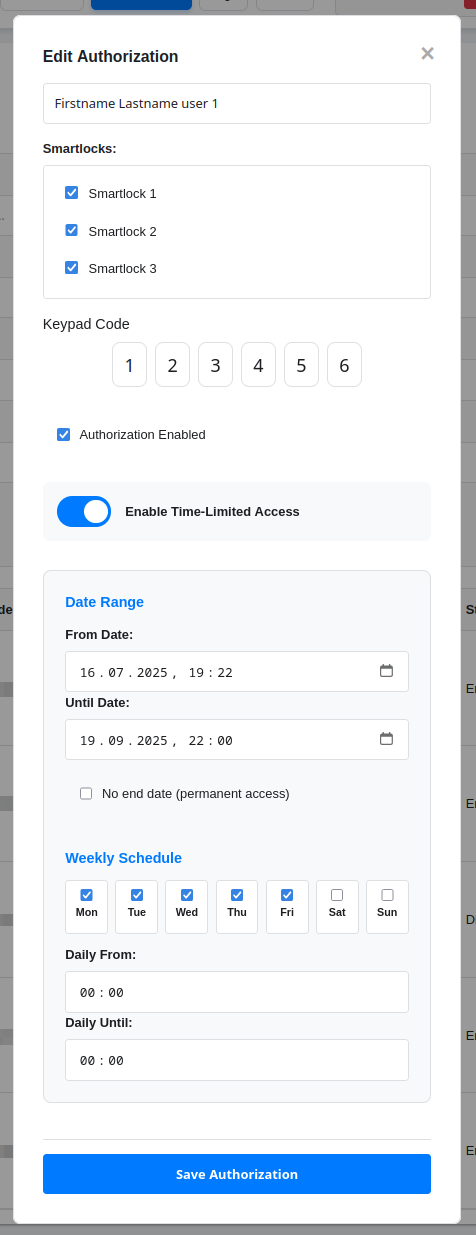Enable the Sat weekday checkbox
Screen dimensions: 476x1235
click(337, 895)
